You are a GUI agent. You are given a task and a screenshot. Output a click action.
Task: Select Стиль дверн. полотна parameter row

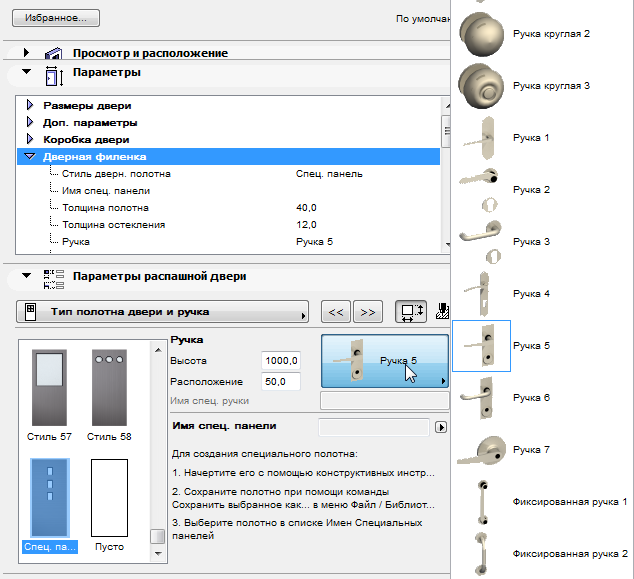228,173
